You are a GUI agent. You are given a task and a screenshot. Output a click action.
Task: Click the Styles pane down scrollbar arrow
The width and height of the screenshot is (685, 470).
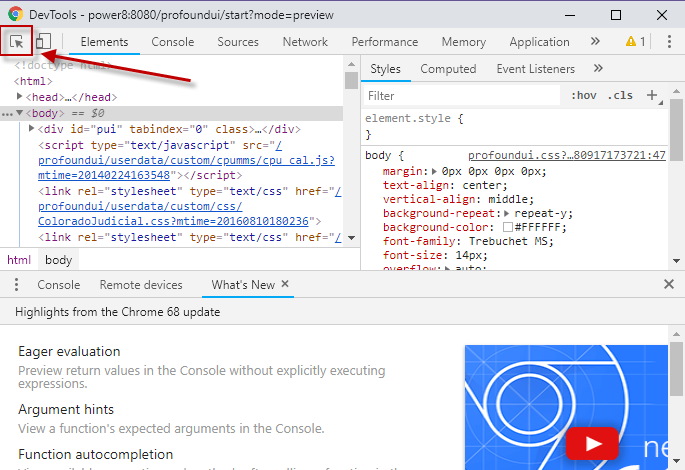(676, 261)
